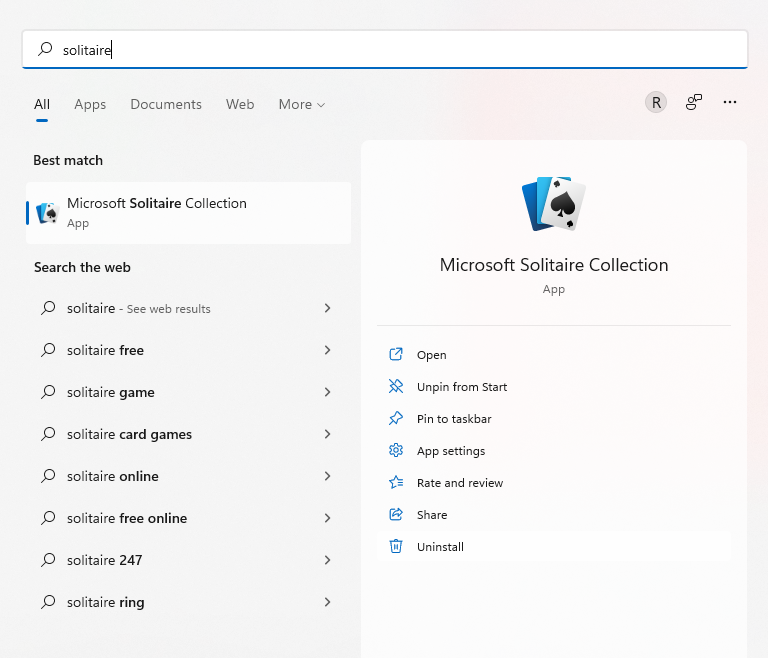Expand the solitaire free suggestion arrow
The width and height of the screenshot is (768, 658).
[327, 350]
